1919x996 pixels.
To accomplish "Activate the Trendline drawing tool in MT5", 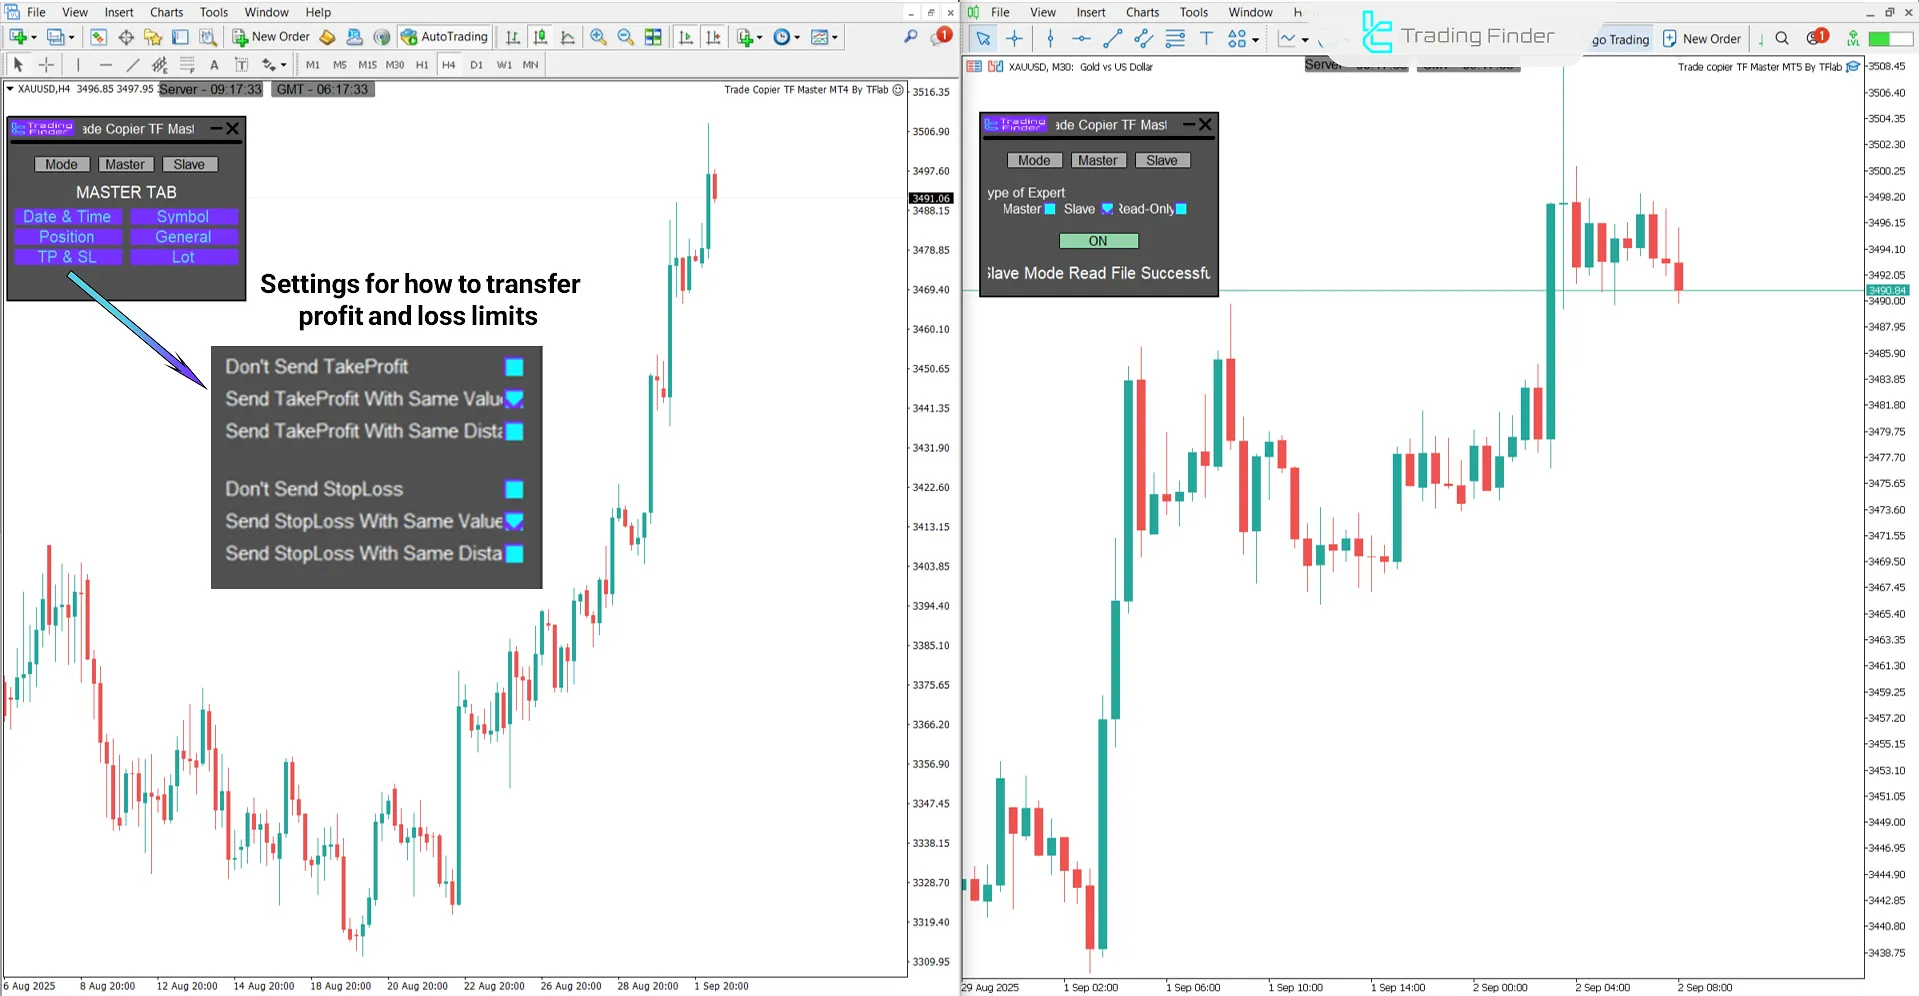I will [1112, 38].
